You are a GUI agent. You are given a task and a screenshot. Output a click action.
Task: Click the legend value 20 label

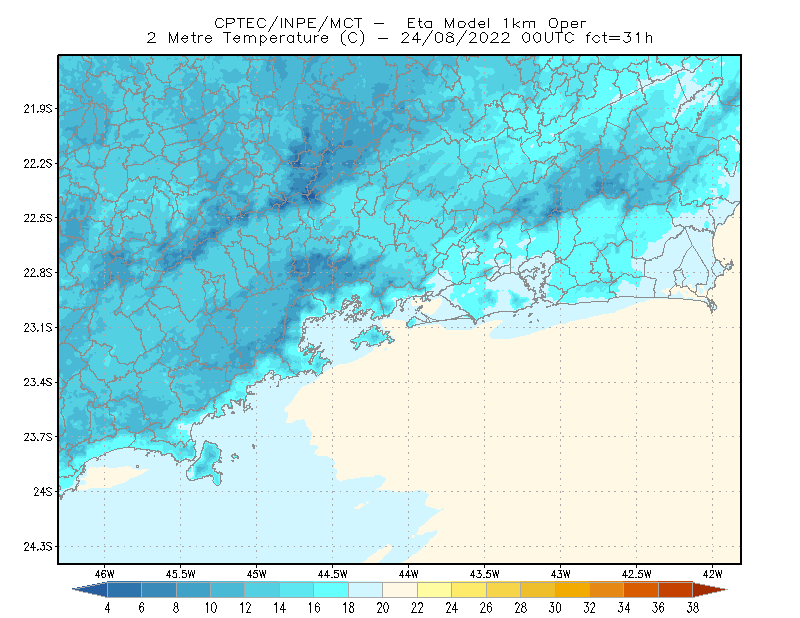tap(383, 608)
